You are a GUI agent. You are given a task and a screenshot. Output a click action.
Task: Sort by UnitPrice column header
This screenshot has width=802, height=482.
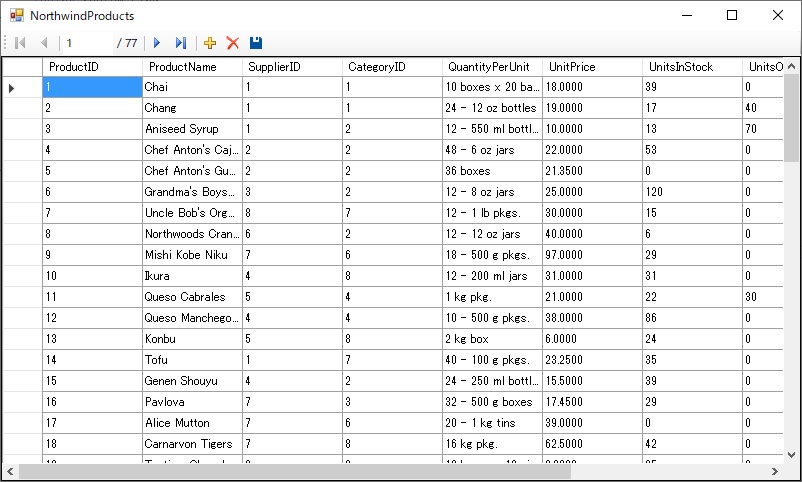tap(592, 67)
